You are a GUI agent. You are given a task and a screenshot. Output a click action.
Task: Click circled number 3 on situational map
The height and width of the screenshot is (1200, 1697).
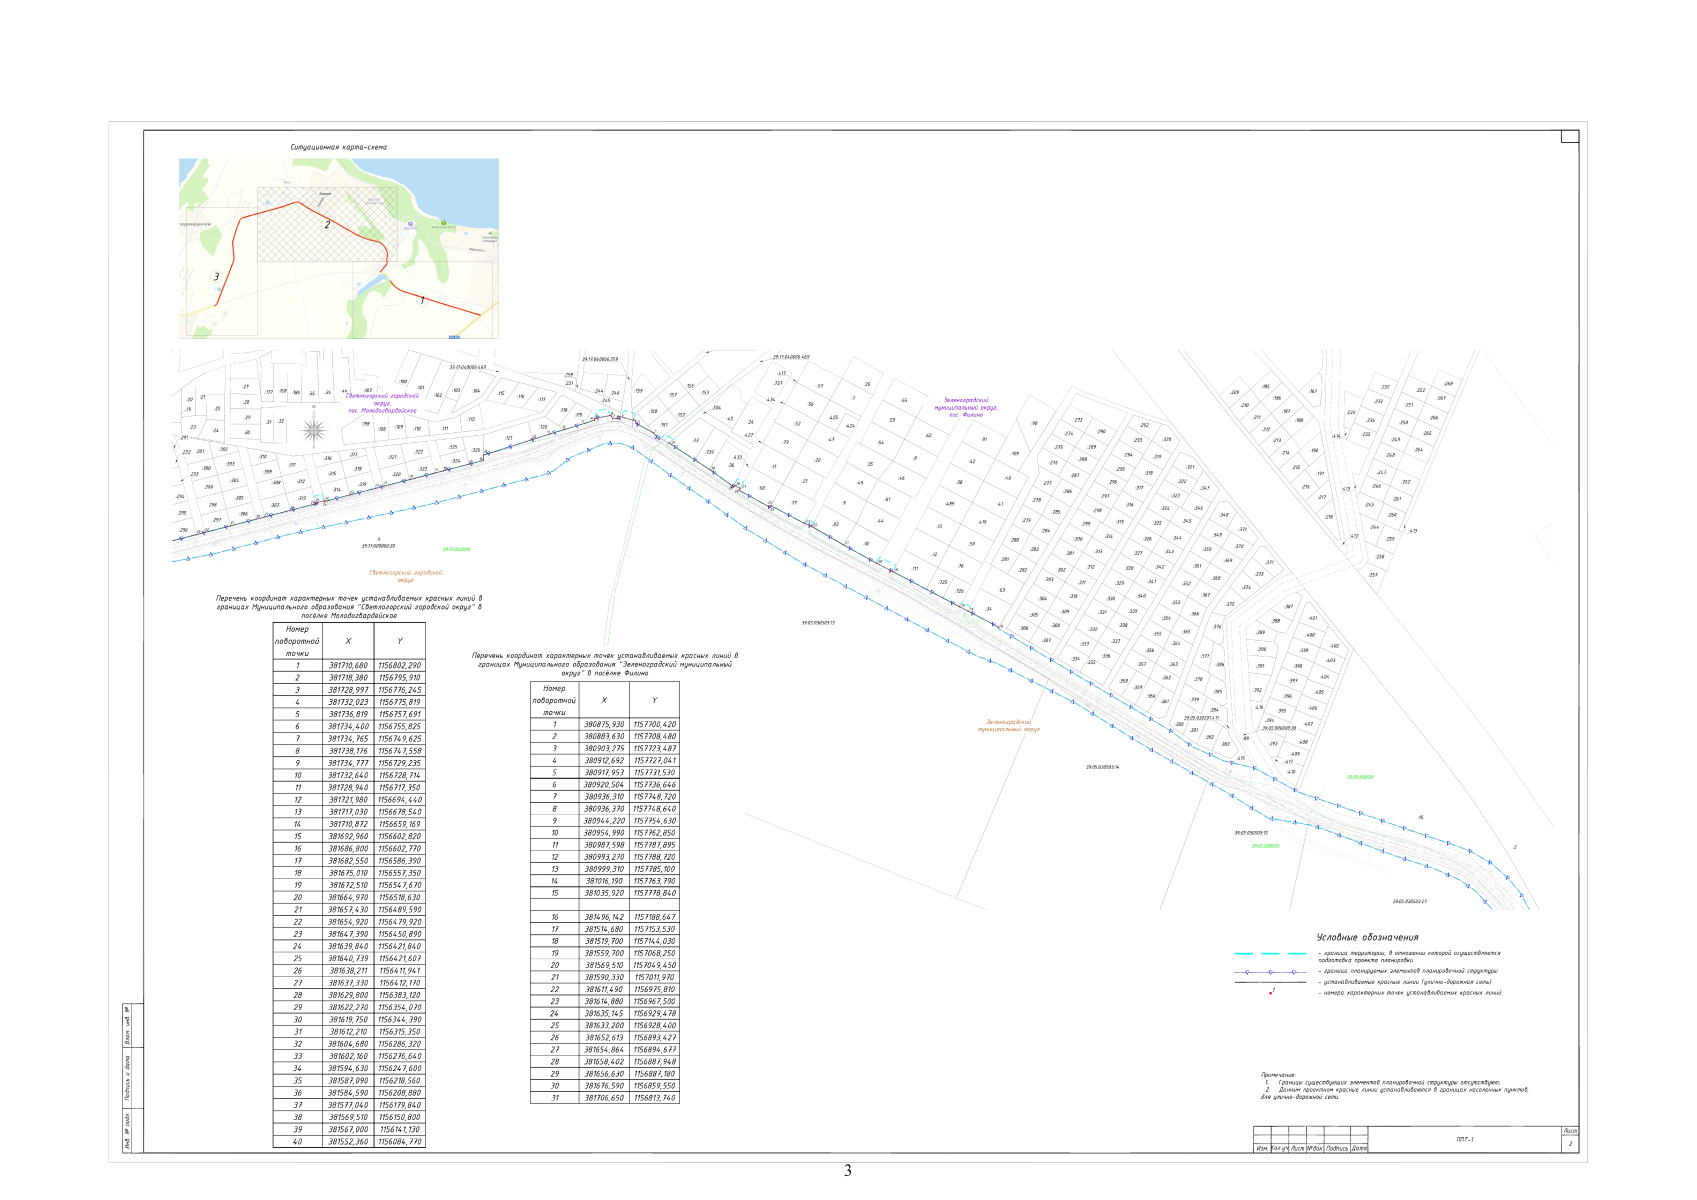click(x=216, y=277)
